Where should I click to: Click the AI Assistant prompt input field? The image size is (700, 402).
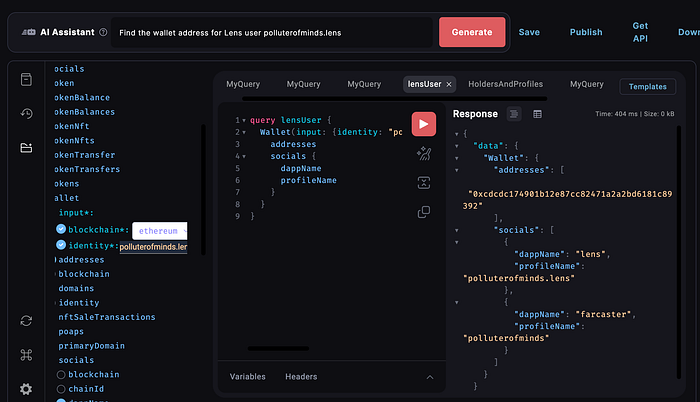coord(270,32)
